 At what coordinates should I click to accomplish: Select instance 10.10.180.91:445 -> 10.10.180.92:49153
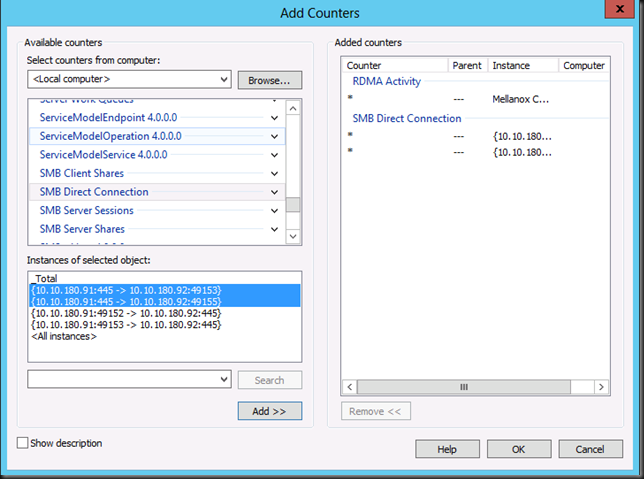pyautogui.click(x=165, y=290)
